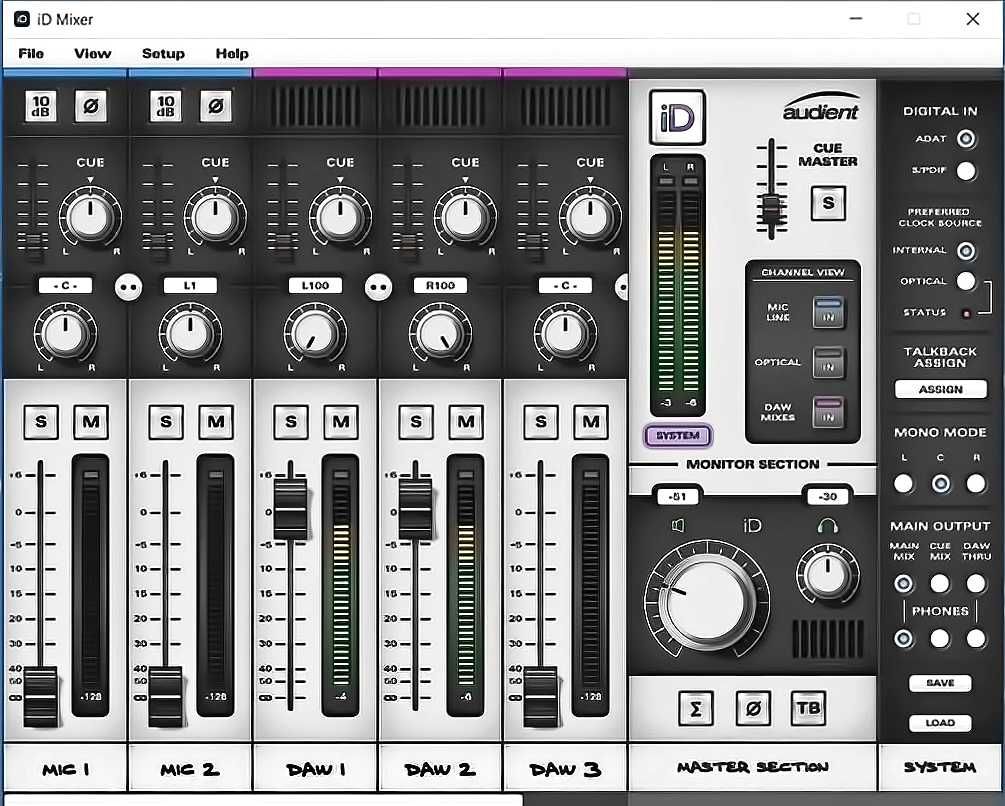Route Cue Mix to main output
The image size is (1005, 806).
[940, 583]
